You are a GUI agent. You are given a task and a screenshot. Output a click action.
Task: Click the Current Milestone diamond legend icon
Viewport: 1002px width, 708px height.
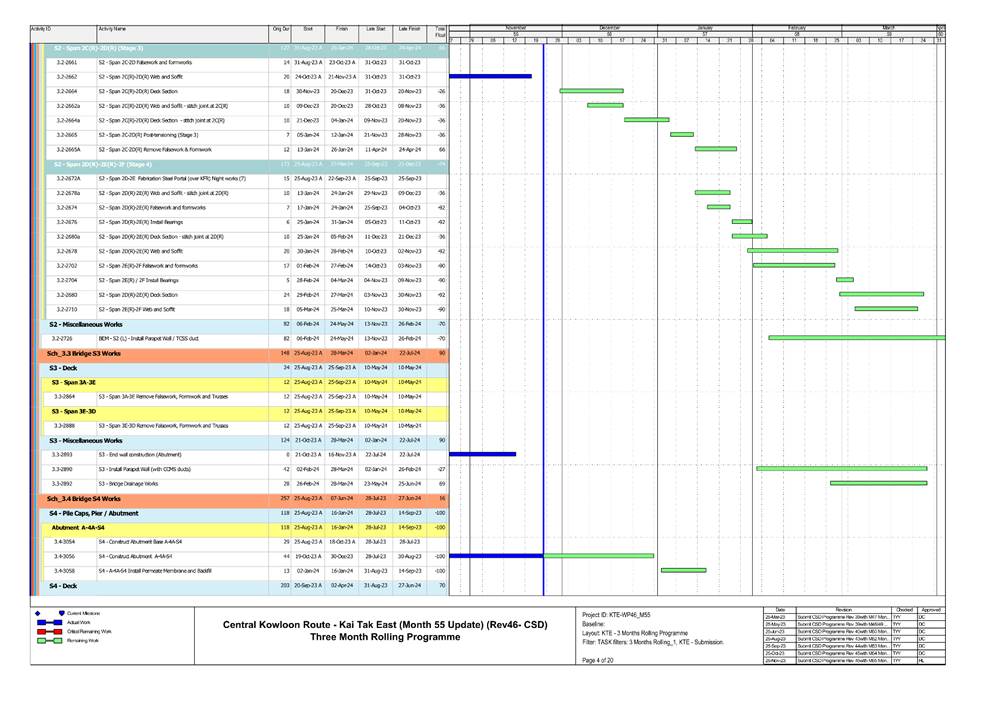38,612
